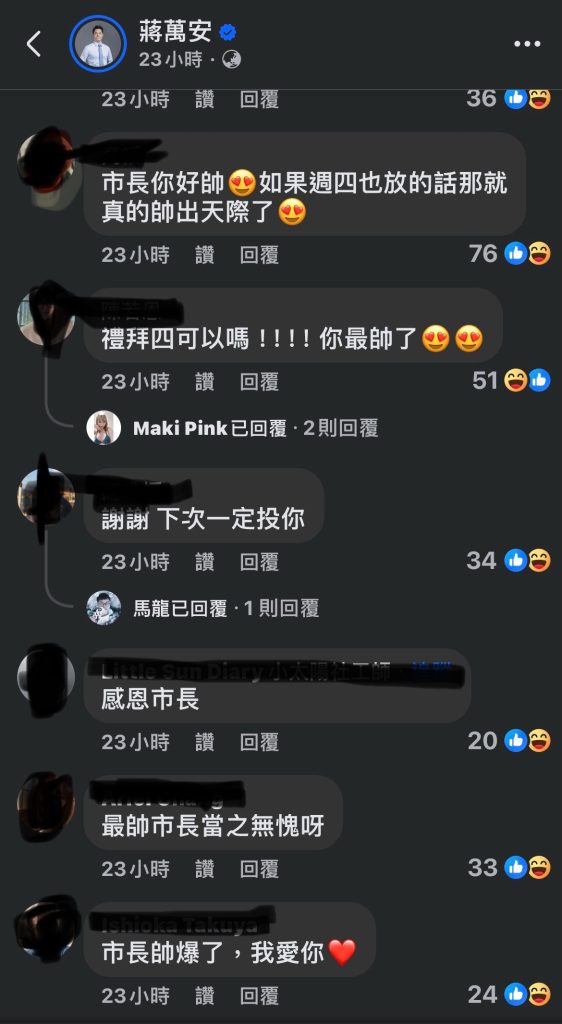
Task: View the 20 reactions on 感恩市長
Action: [x=509, y=741]
